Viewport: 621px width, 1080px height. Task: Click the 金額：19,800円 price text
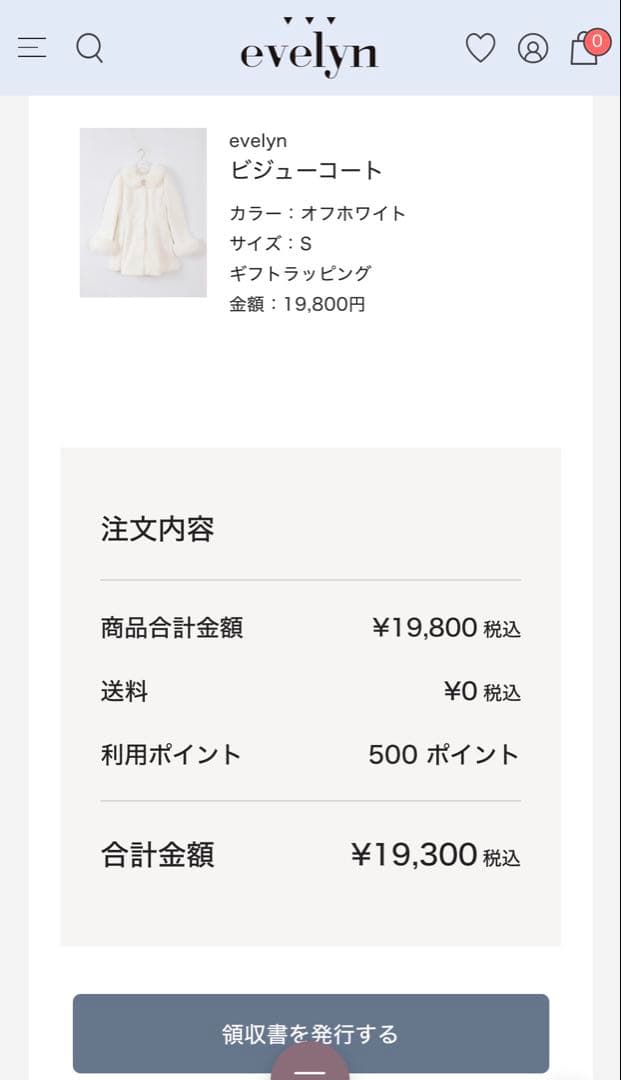[x=297, y=304]
